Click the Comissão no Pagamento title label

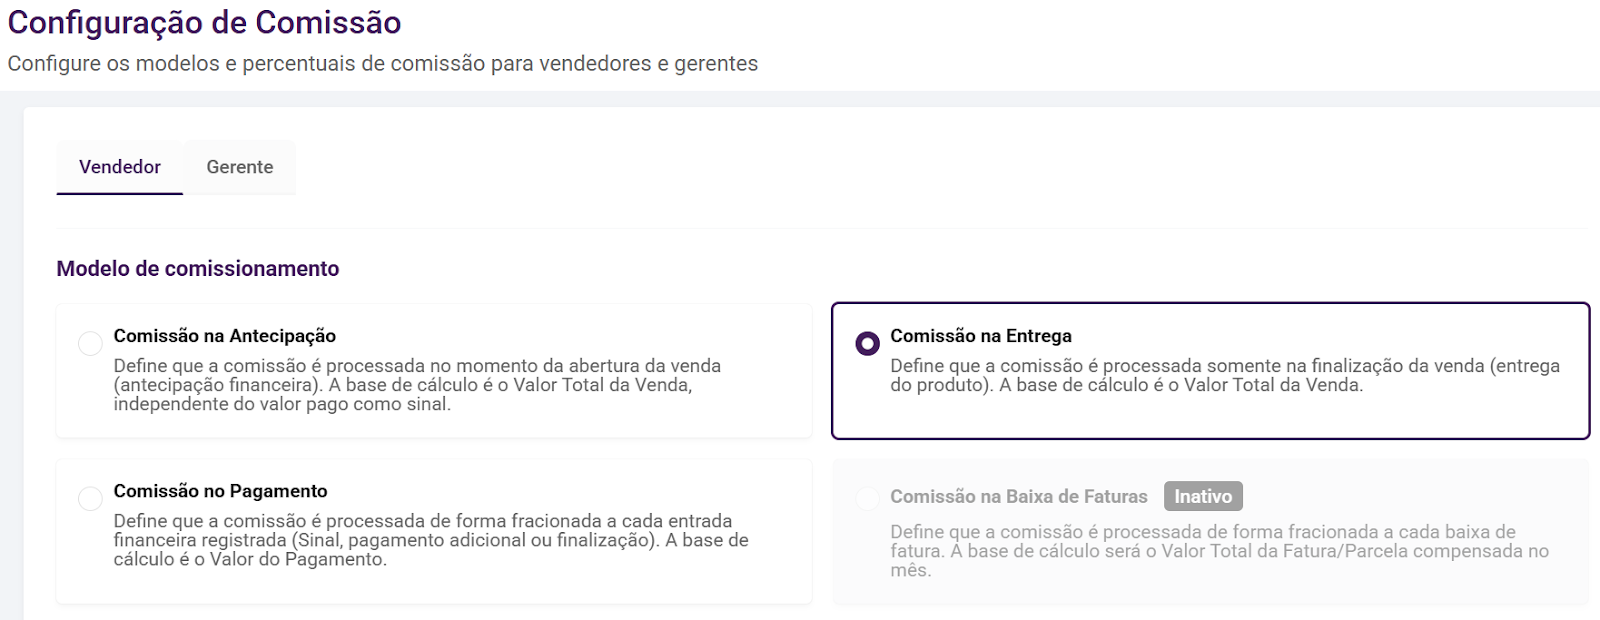click(x=220, y=491)
